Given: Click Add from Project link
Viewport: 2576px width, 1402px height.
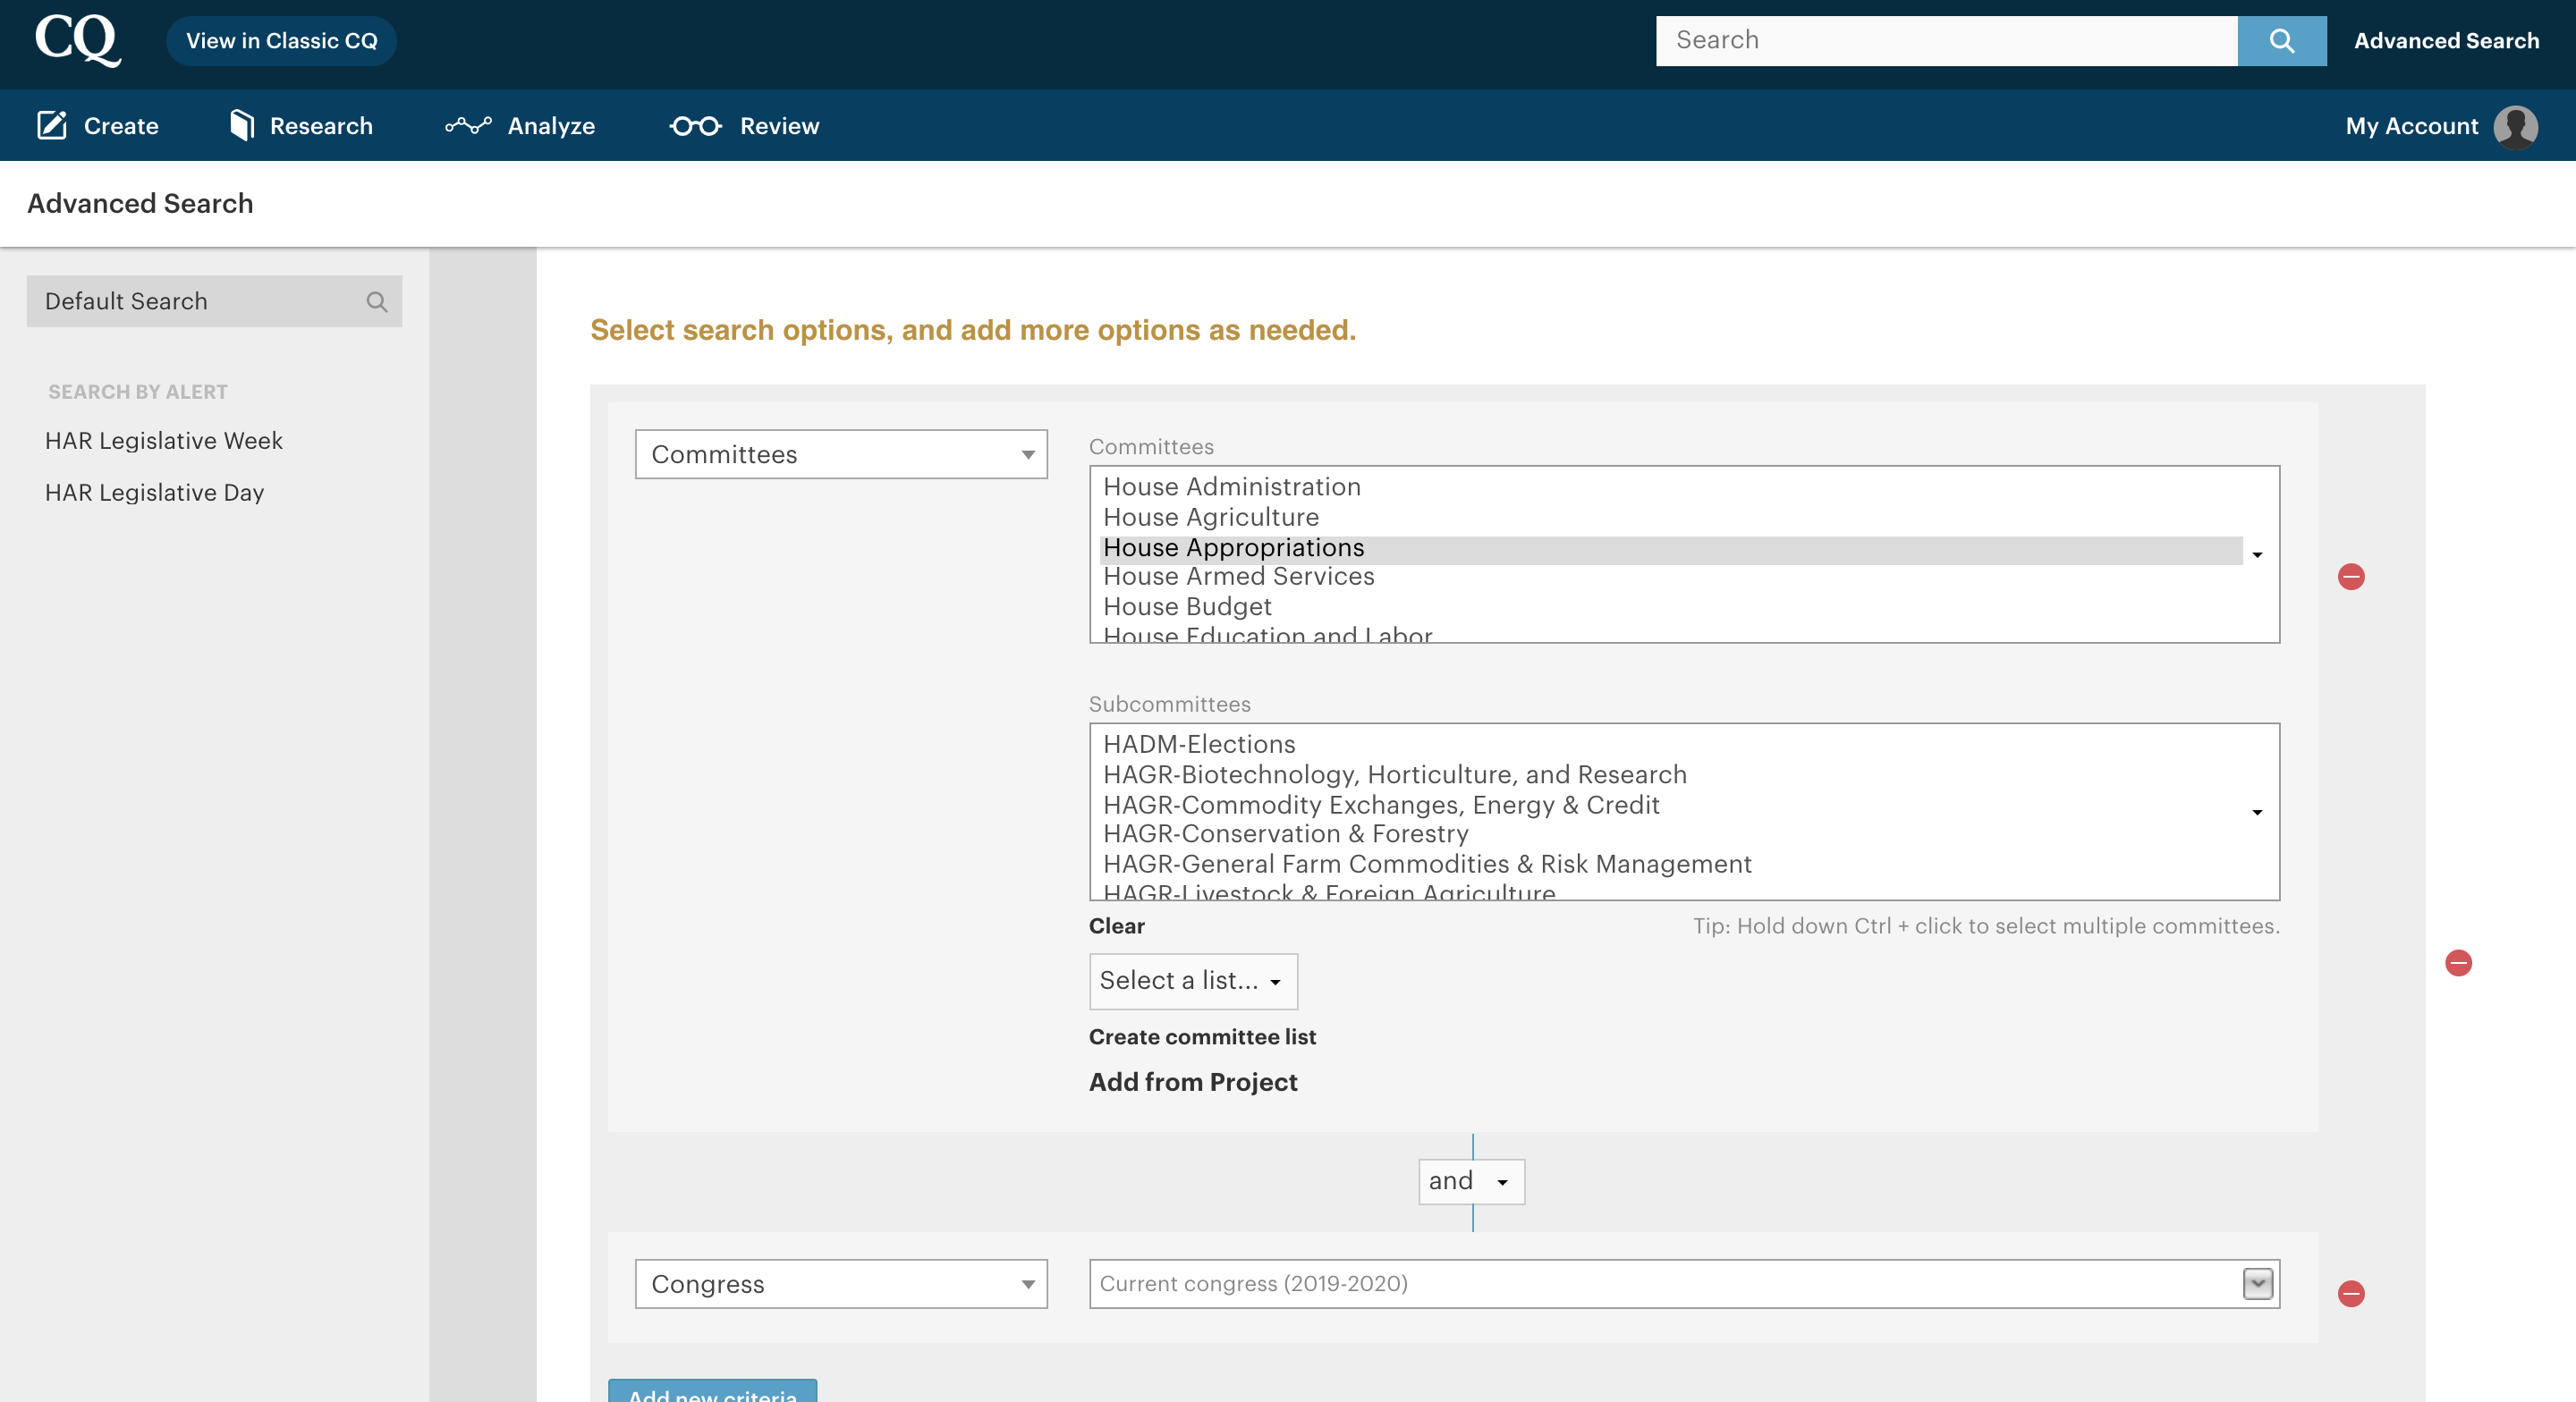Looking at the screenshot, I should click(x=1193, y=1082).
